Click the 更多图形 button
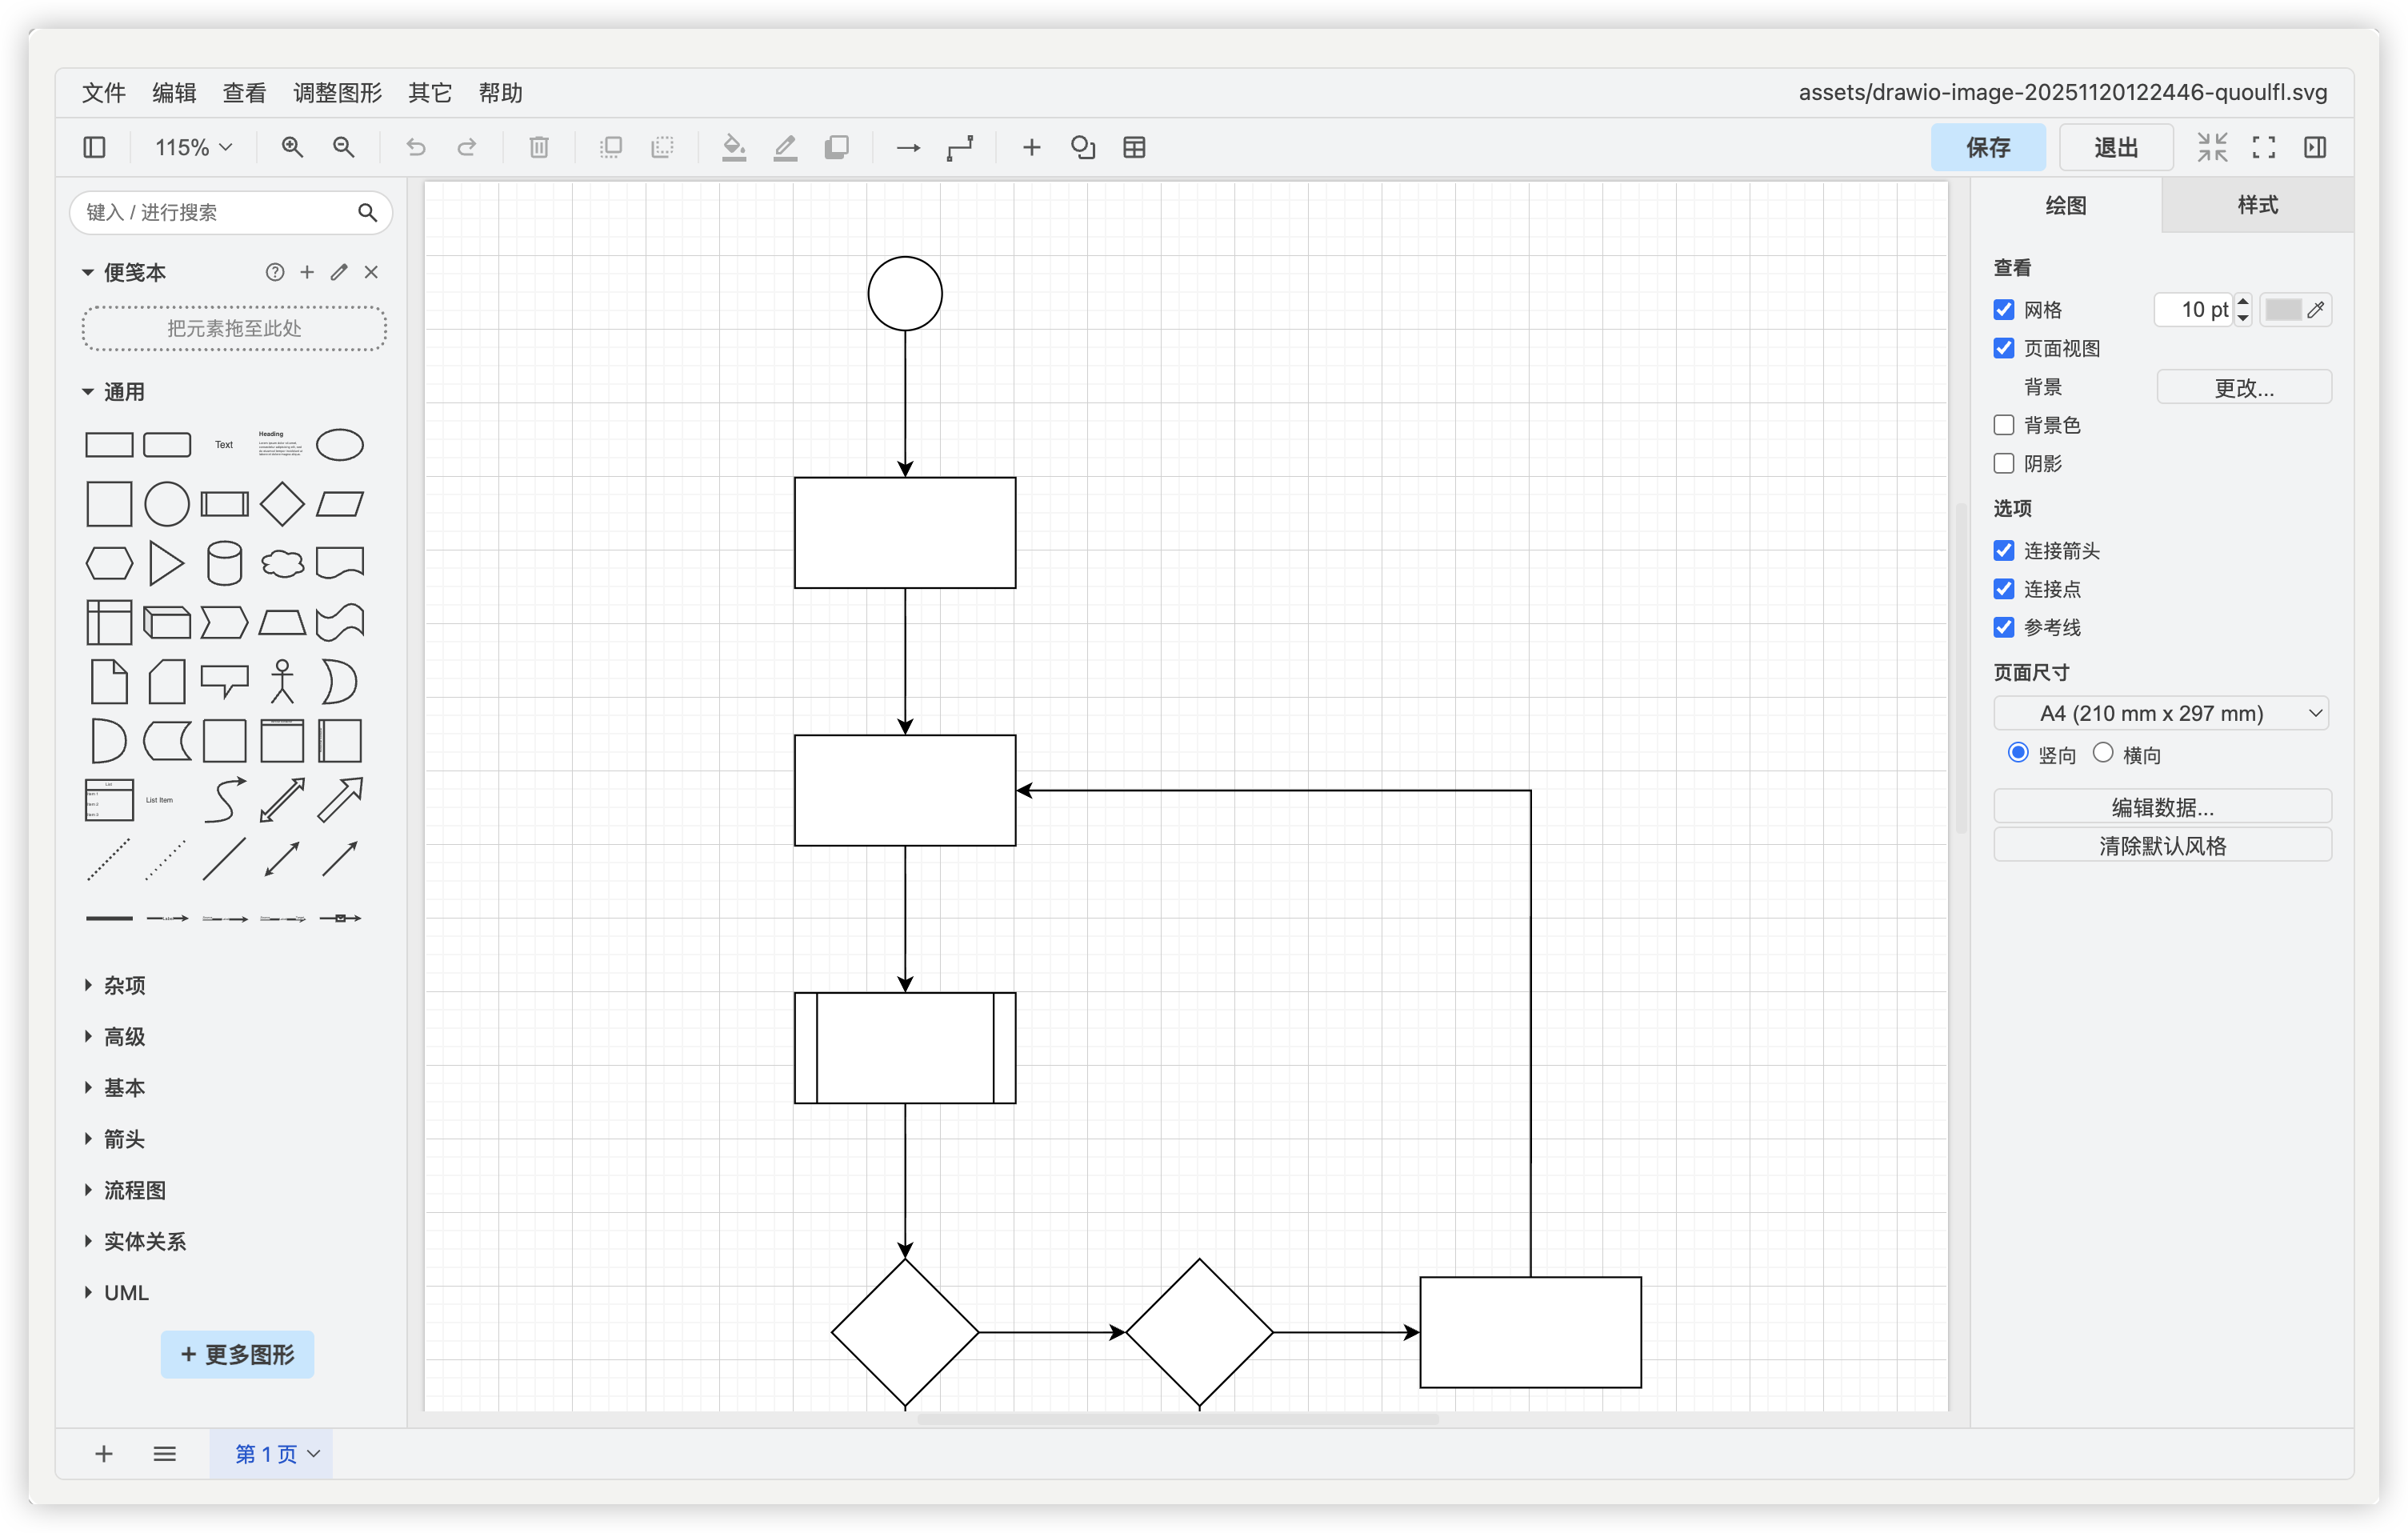 237,1355
